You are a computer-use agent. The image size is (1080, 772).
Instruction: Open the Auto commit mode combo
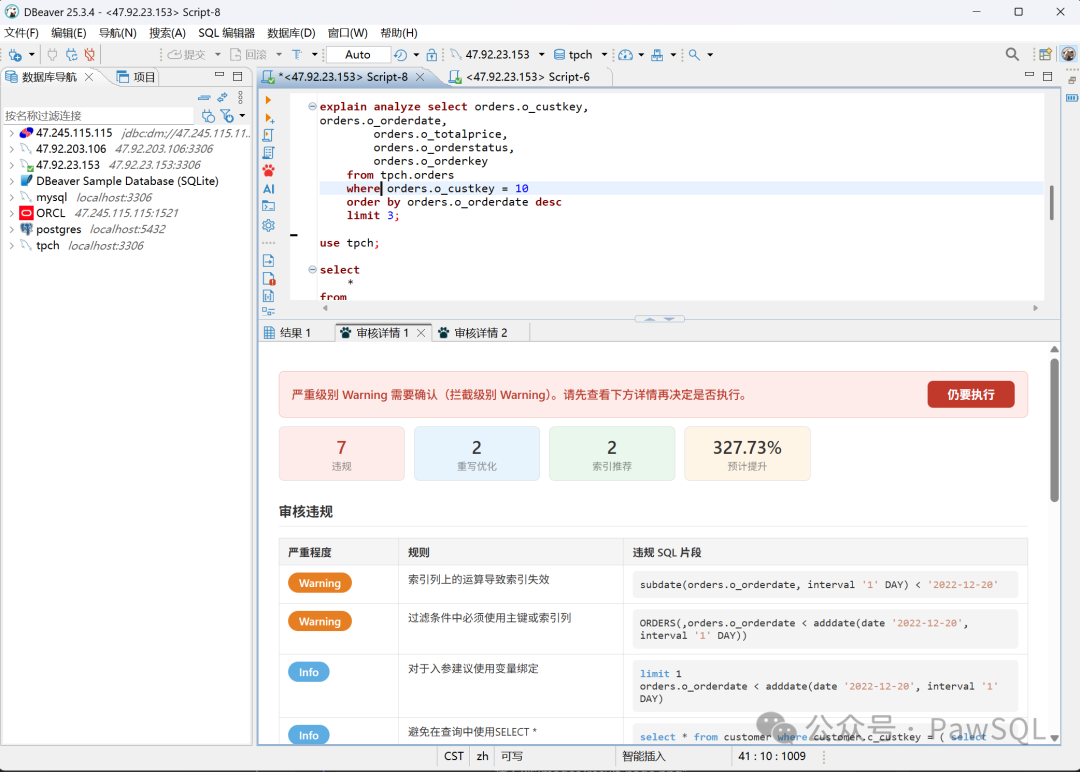[x=357, y=54]
